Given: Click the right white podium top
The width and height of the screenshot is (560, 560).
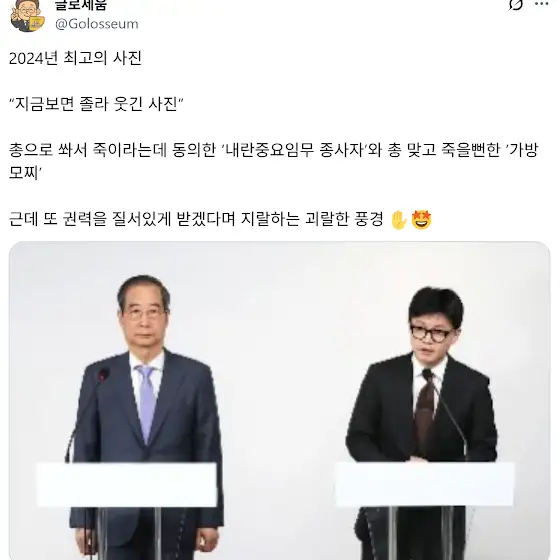Looking at the screenshot, I should click(425, 484).
